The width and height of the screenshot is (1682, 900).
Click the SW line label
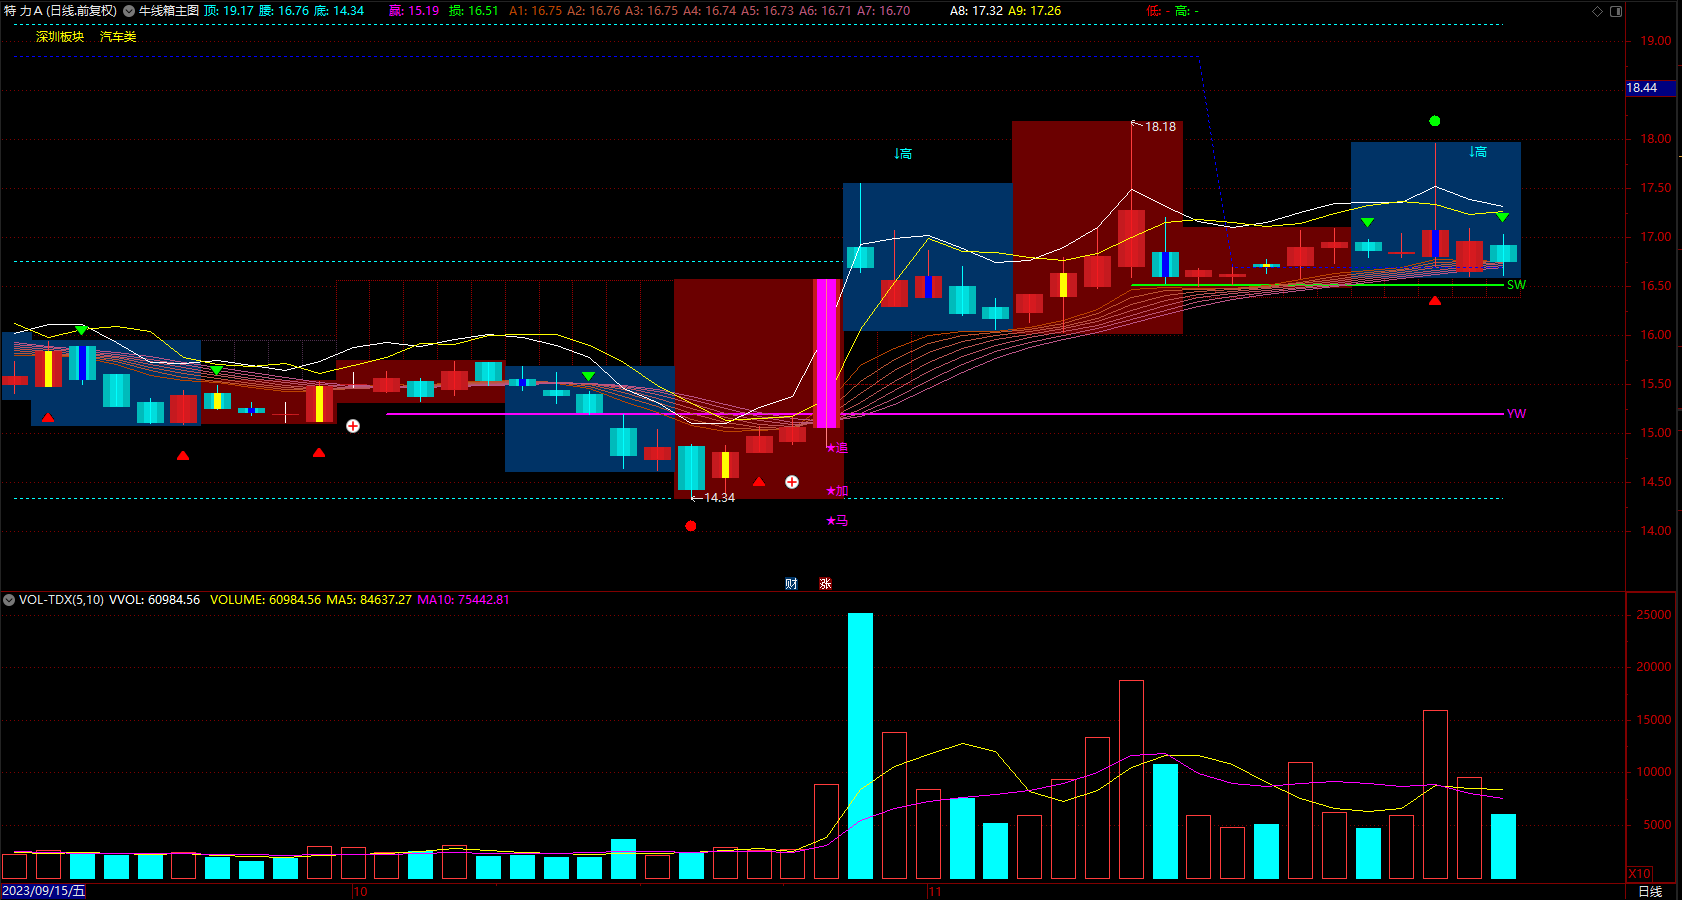[x=1516, y=285]
